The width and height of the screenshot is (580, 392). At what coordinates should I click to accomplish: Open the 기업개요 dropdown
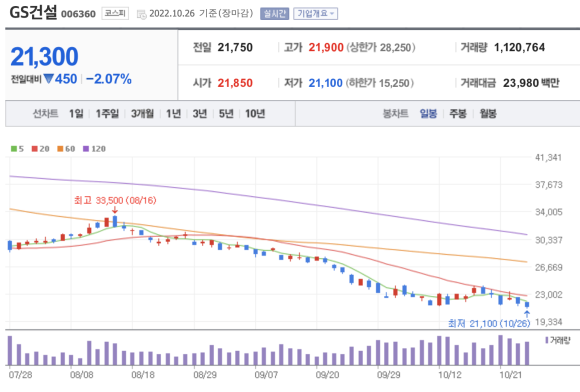[316, 14]
